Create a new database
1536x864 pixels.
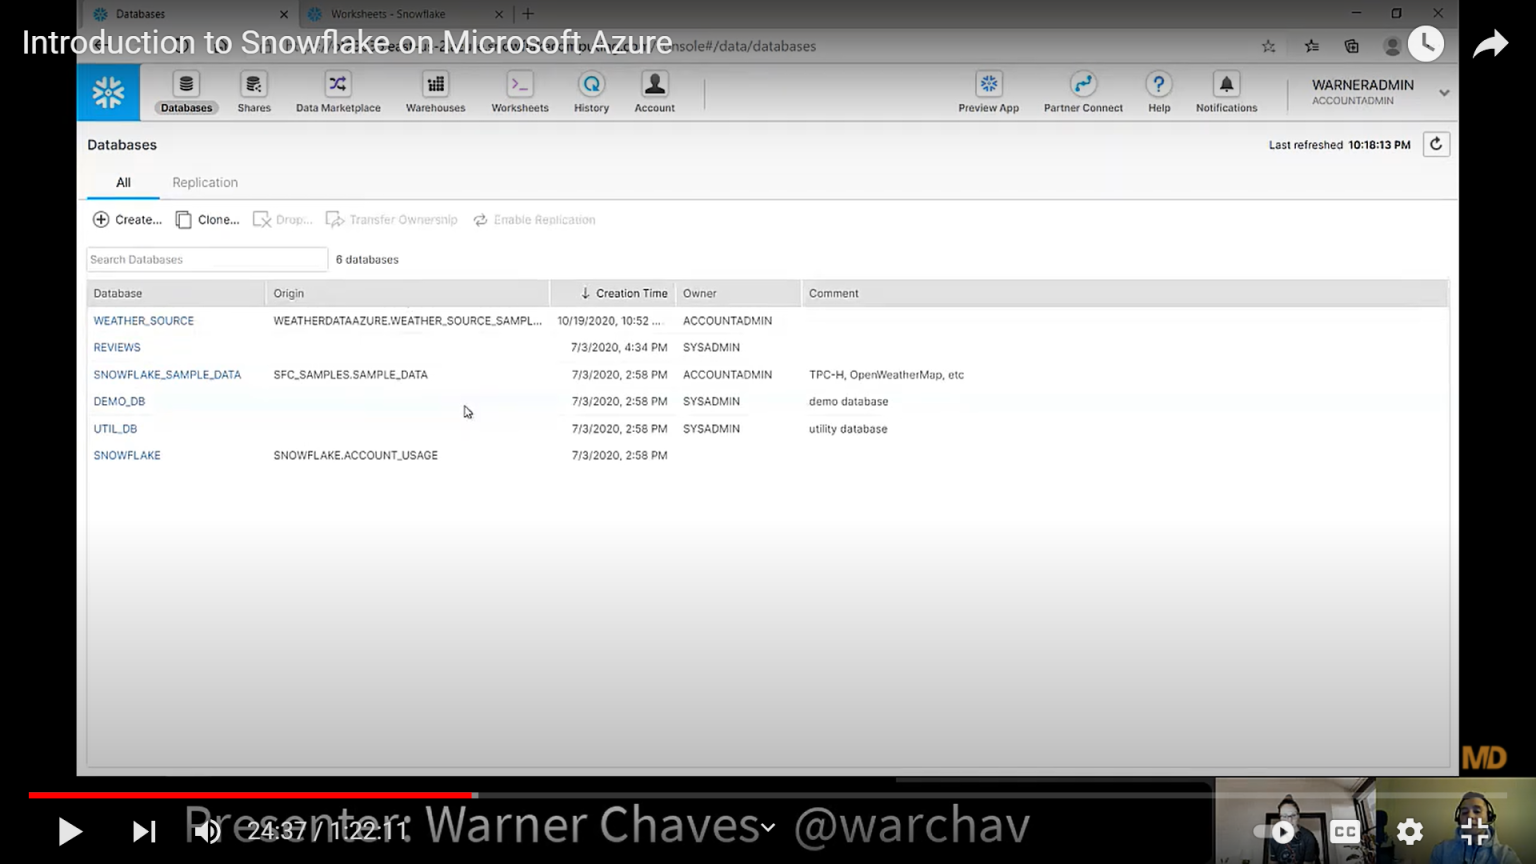tap(126, 219)
